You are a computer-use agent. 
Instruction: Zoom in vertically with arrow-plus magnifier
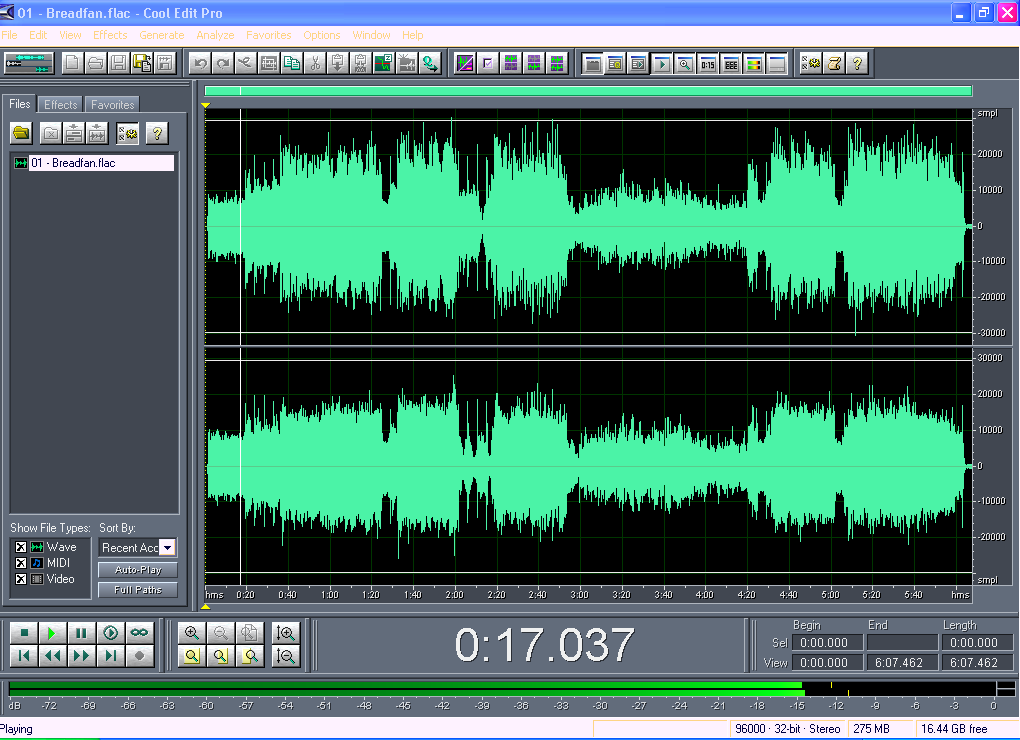(286, 633)
